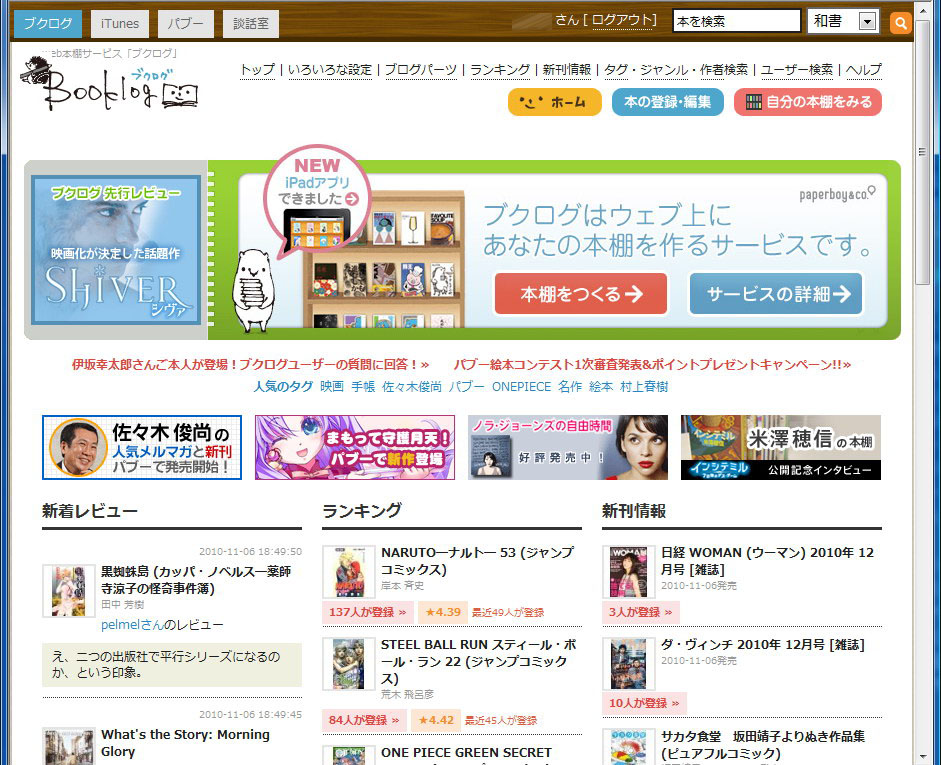Image resolution: width=941 pixels, height=765 pixels.
Task: Click 黒蜘蛛島 book cover thumbnail
Action: 68,590
